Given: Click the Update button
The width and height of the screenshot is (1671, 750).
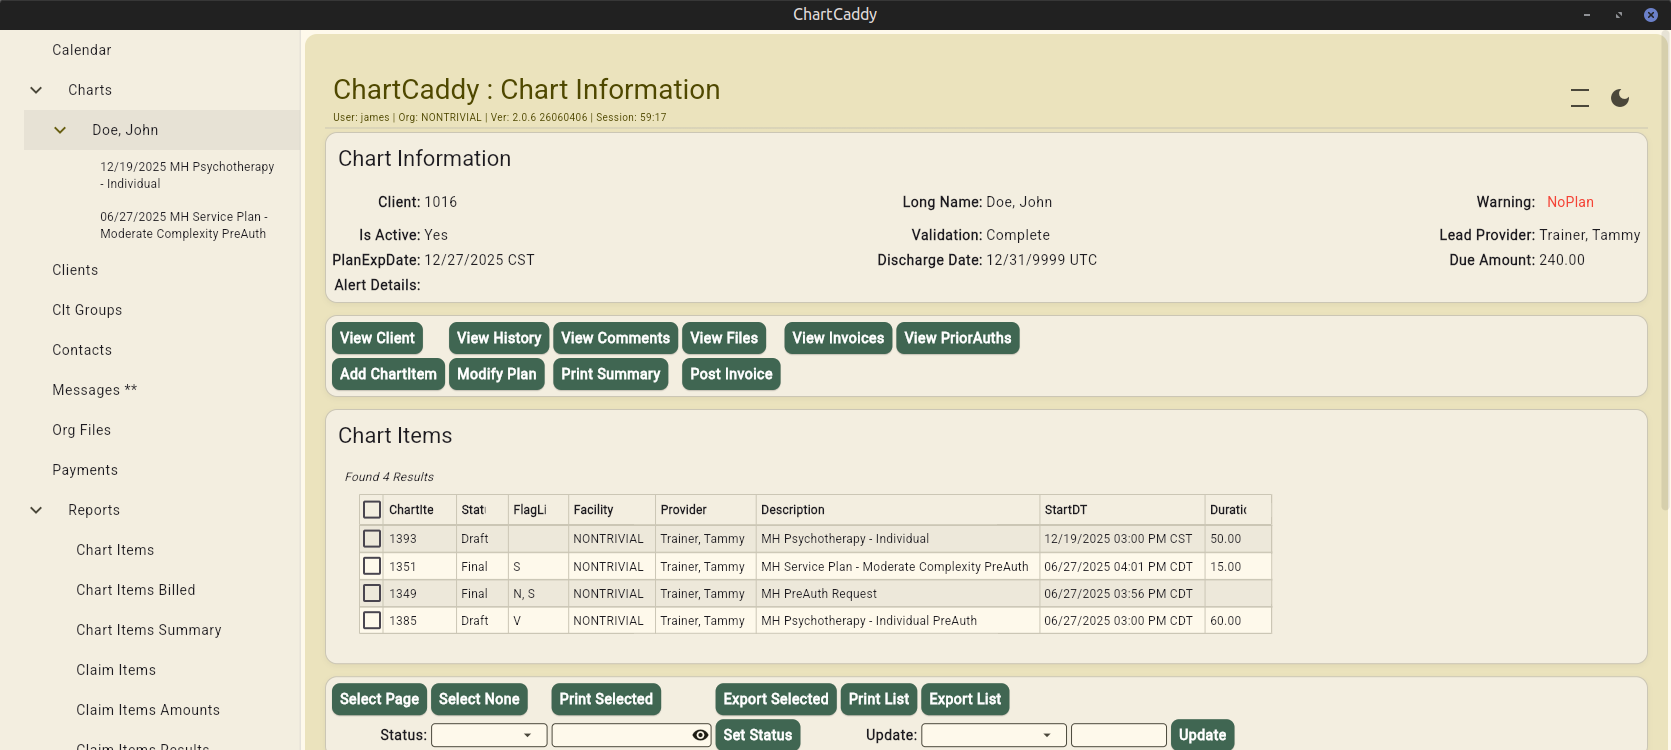Looking at the screenshot, I should coord(1202,735).
